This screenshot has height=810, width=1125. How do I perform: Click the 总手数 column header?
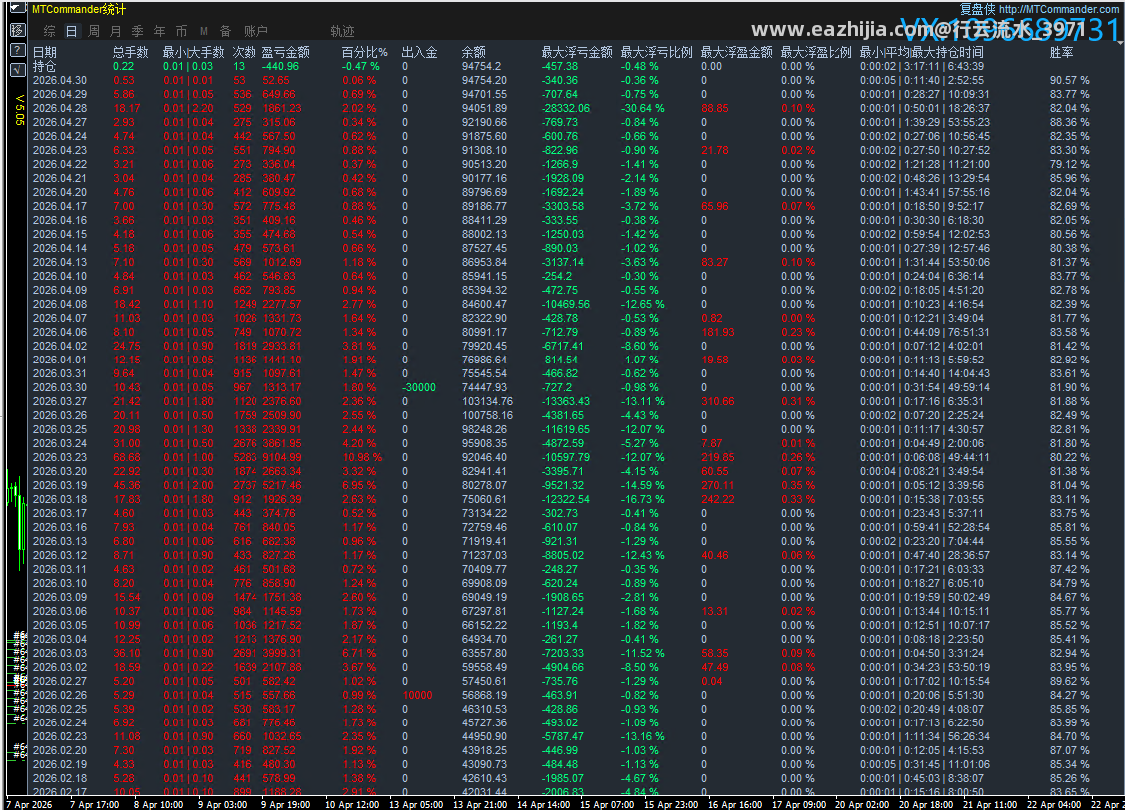(x=131, y=52)
